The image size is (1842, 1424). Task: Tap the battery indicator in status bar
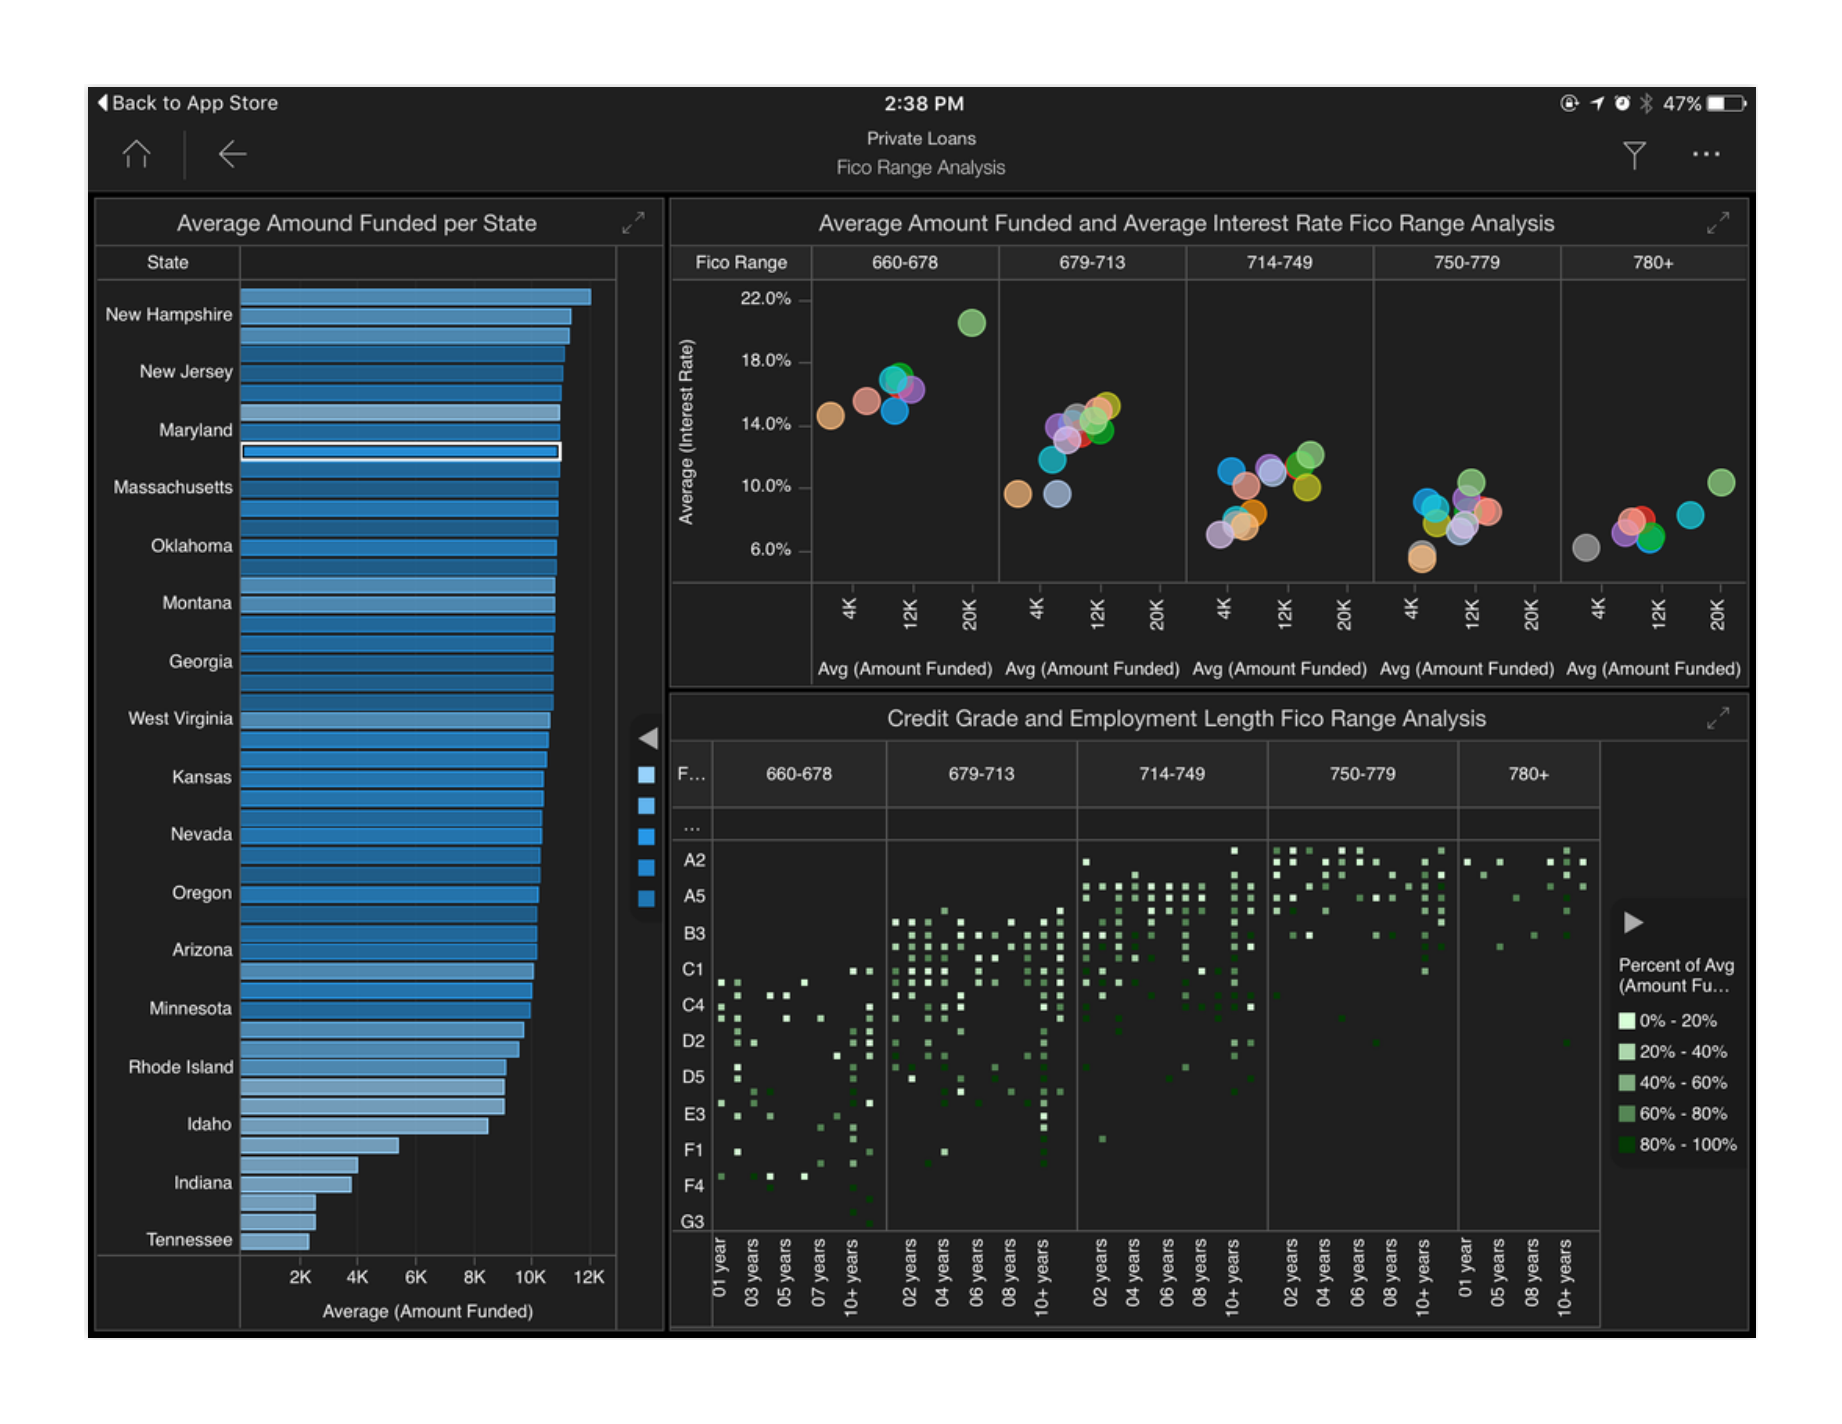pos(1726,103)
